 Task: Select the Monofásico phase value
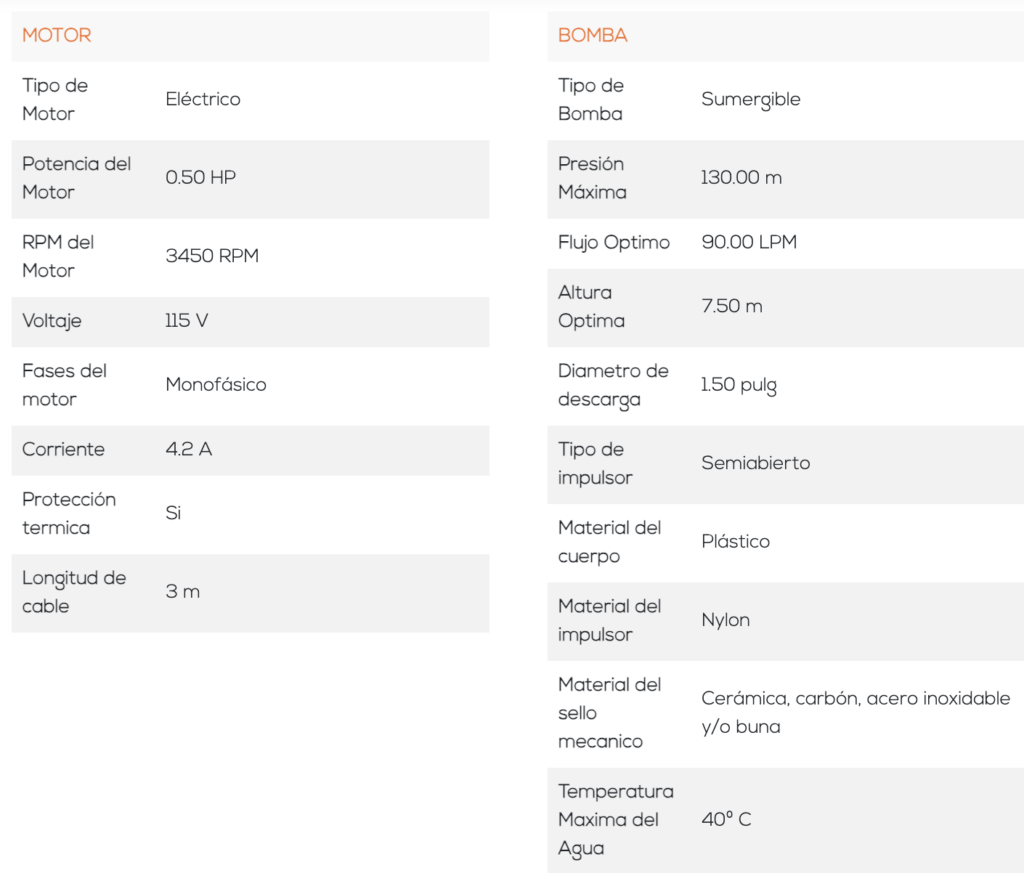click(216, 385)
